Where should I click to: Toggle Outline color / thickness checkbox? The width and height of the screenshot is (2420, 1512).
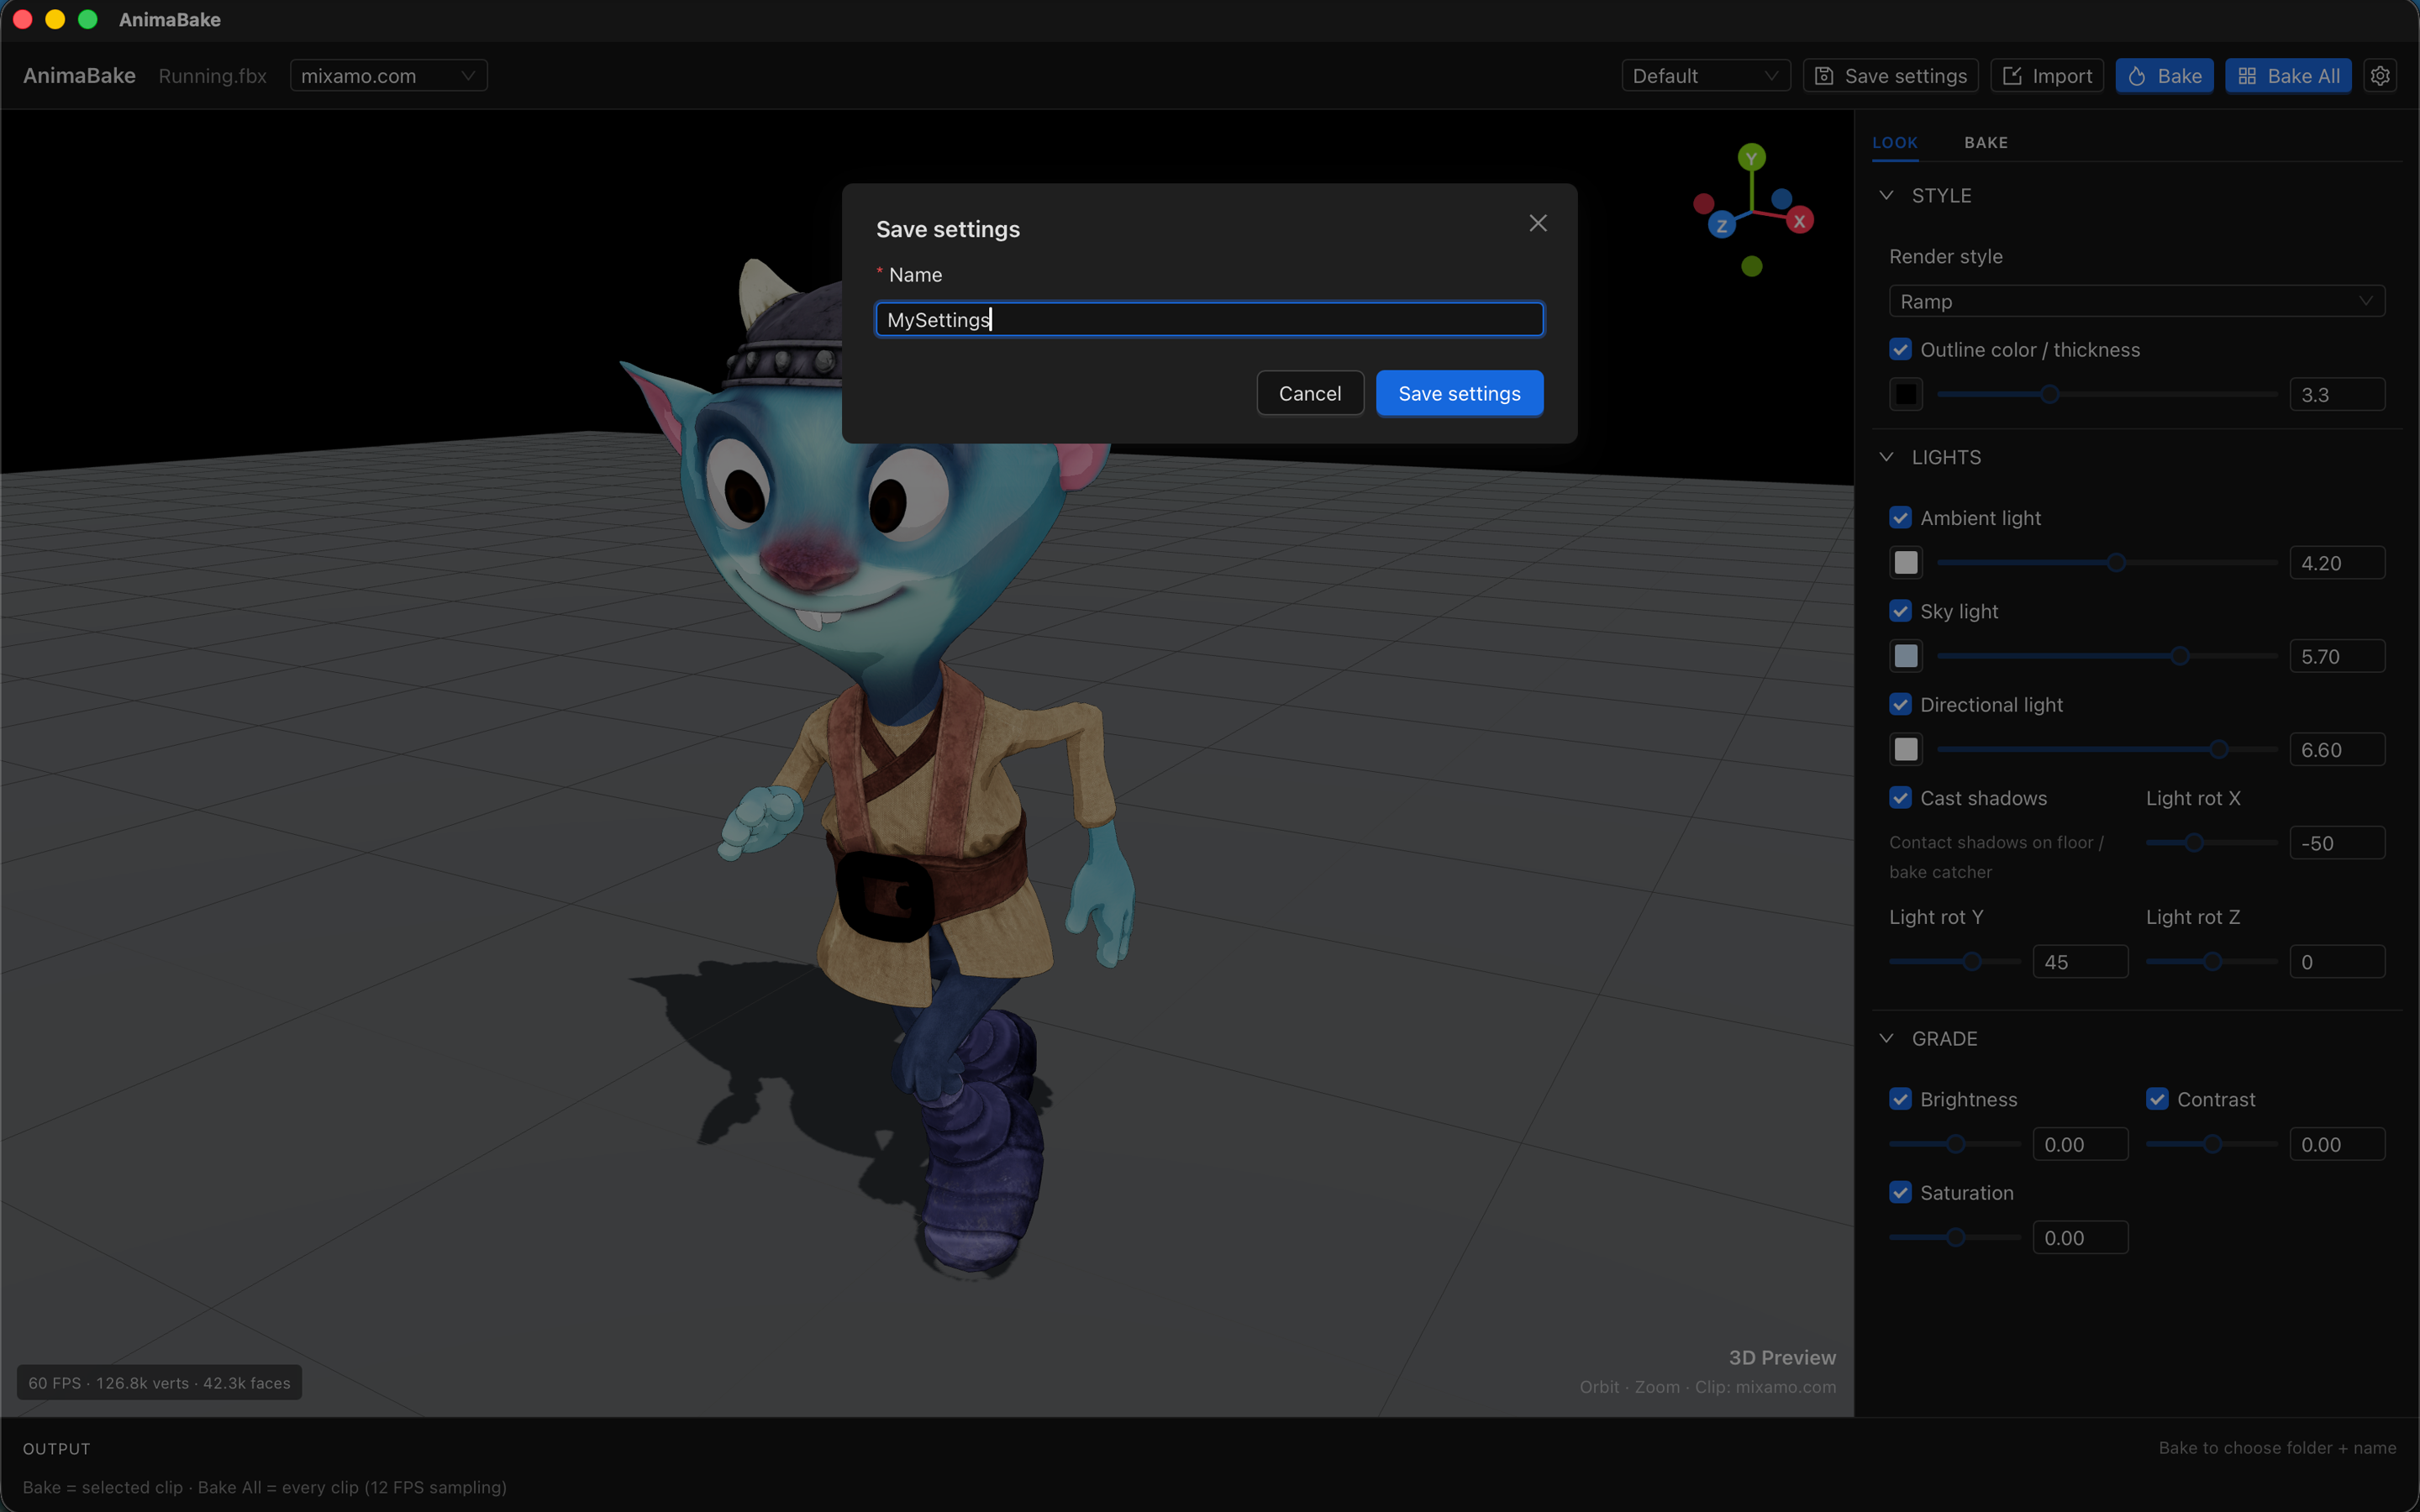click(x=1900, y=349)
